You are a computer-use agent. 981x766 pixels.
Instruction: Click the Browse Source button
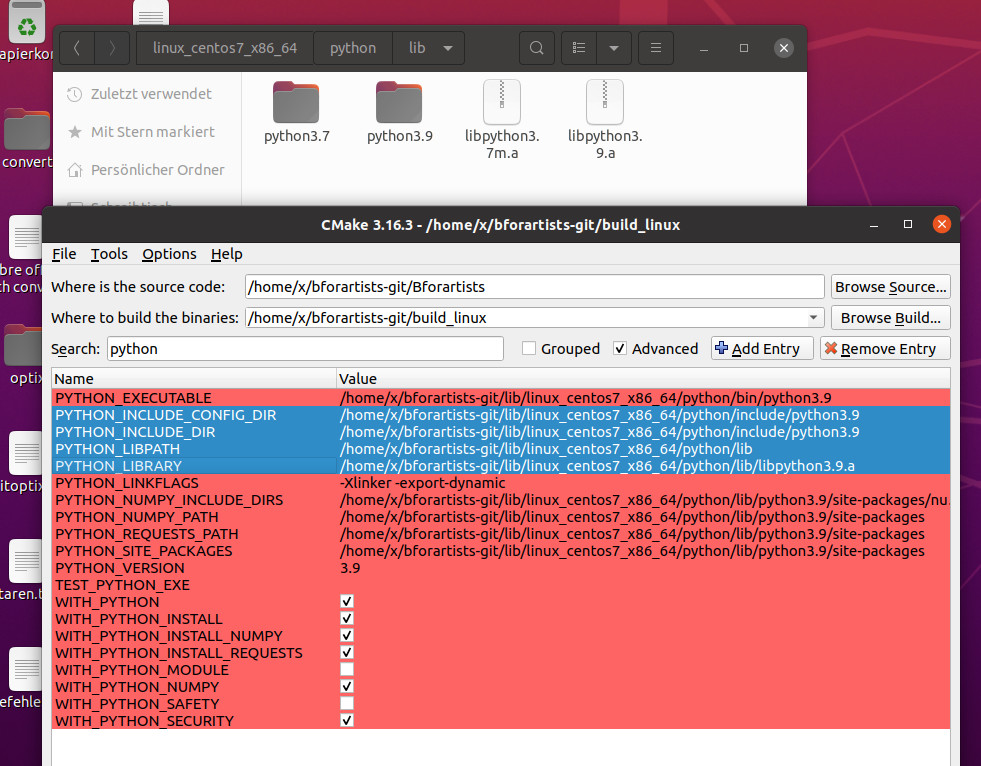[890, 287]
